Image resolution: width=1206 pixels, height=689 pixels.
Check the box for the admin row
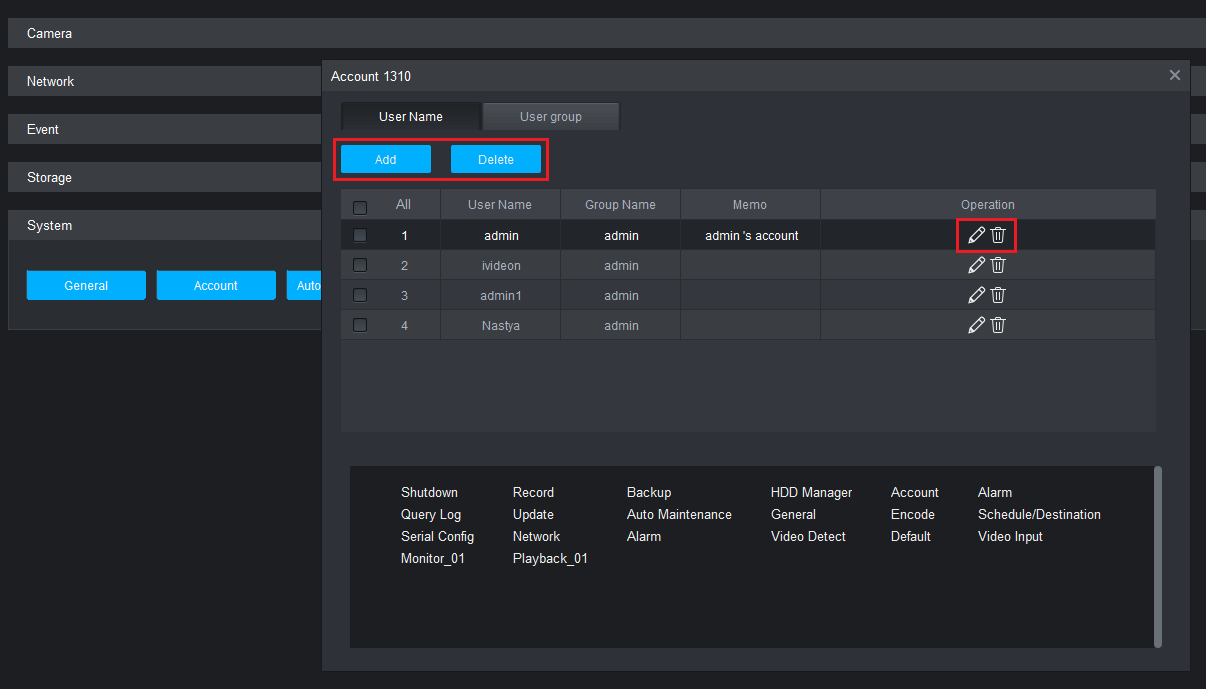point(360,236)
